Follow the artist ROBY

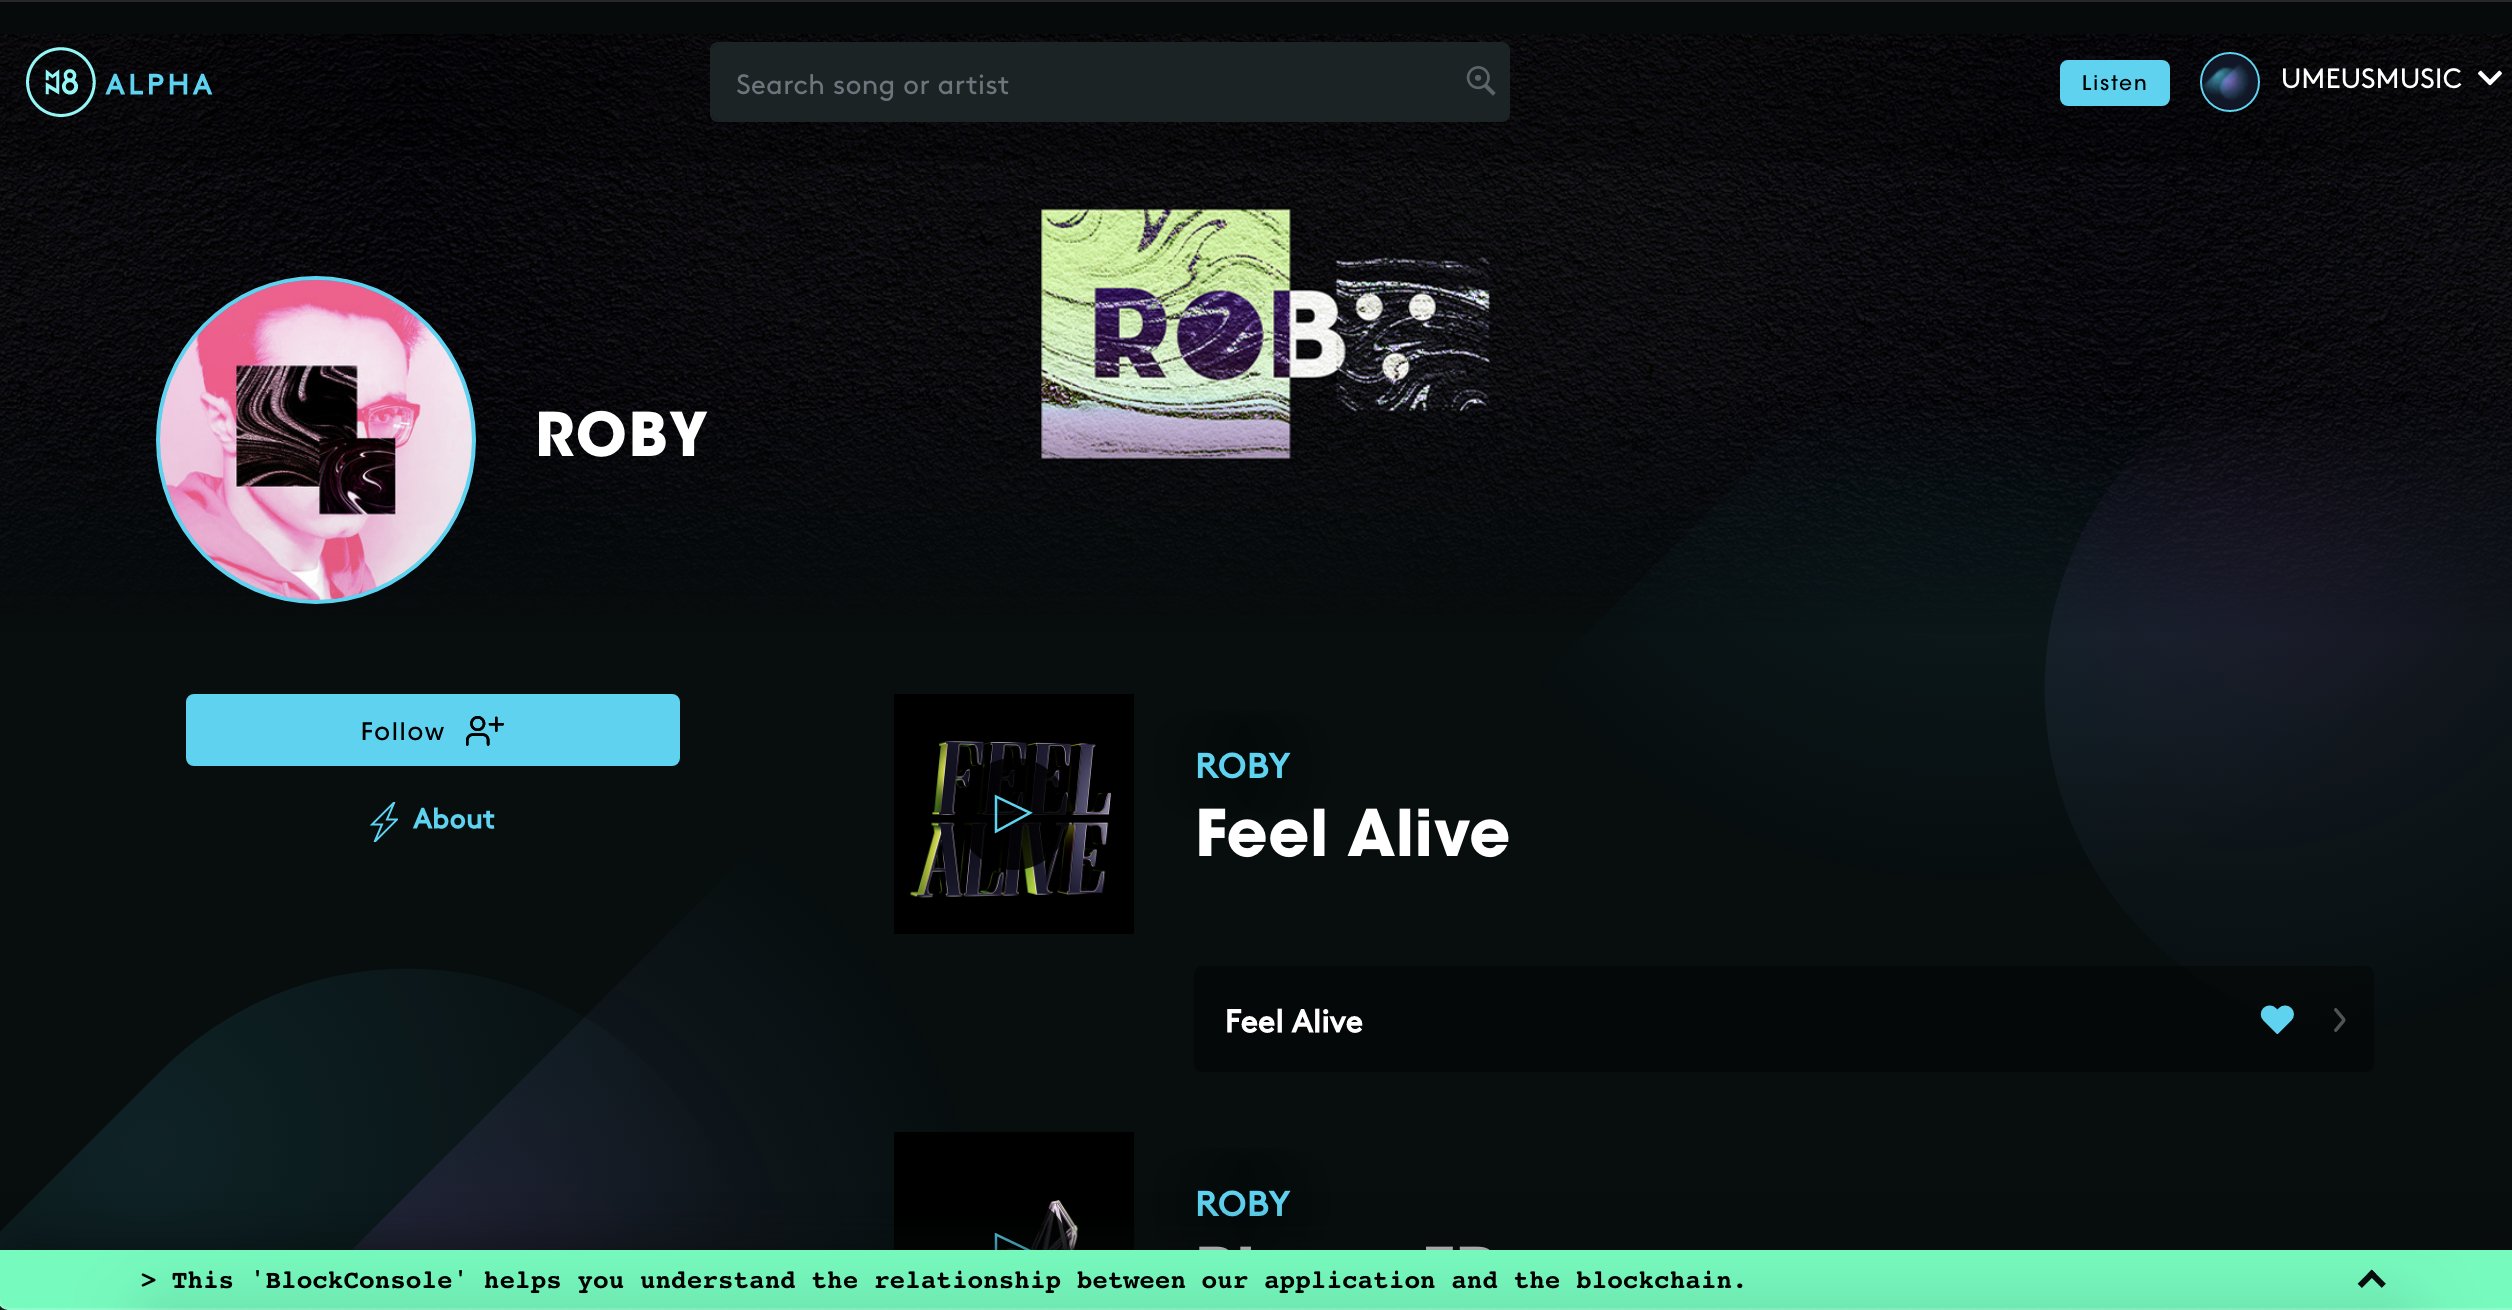pos(433,730)
